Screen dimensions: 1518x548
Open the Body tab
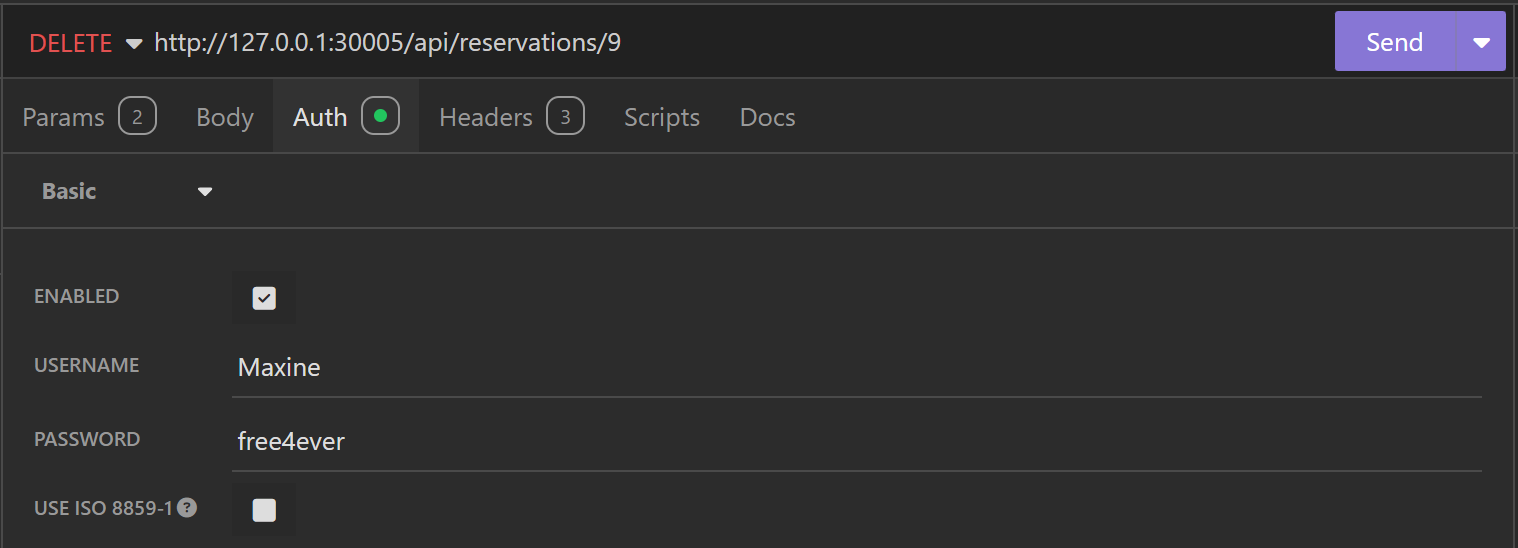coord(225,117)
